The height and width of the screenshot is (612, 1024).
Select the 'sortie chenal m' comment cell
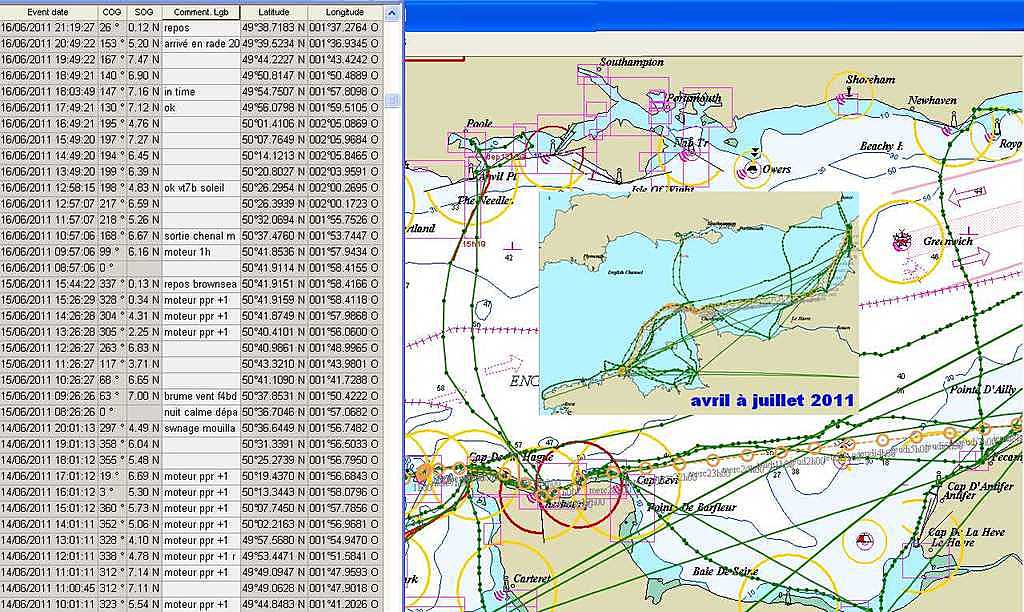click(200, 236)
